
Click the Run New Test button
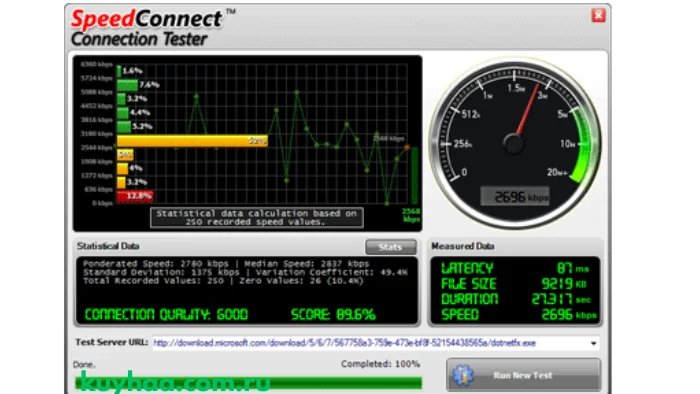(x=523, y=375)
